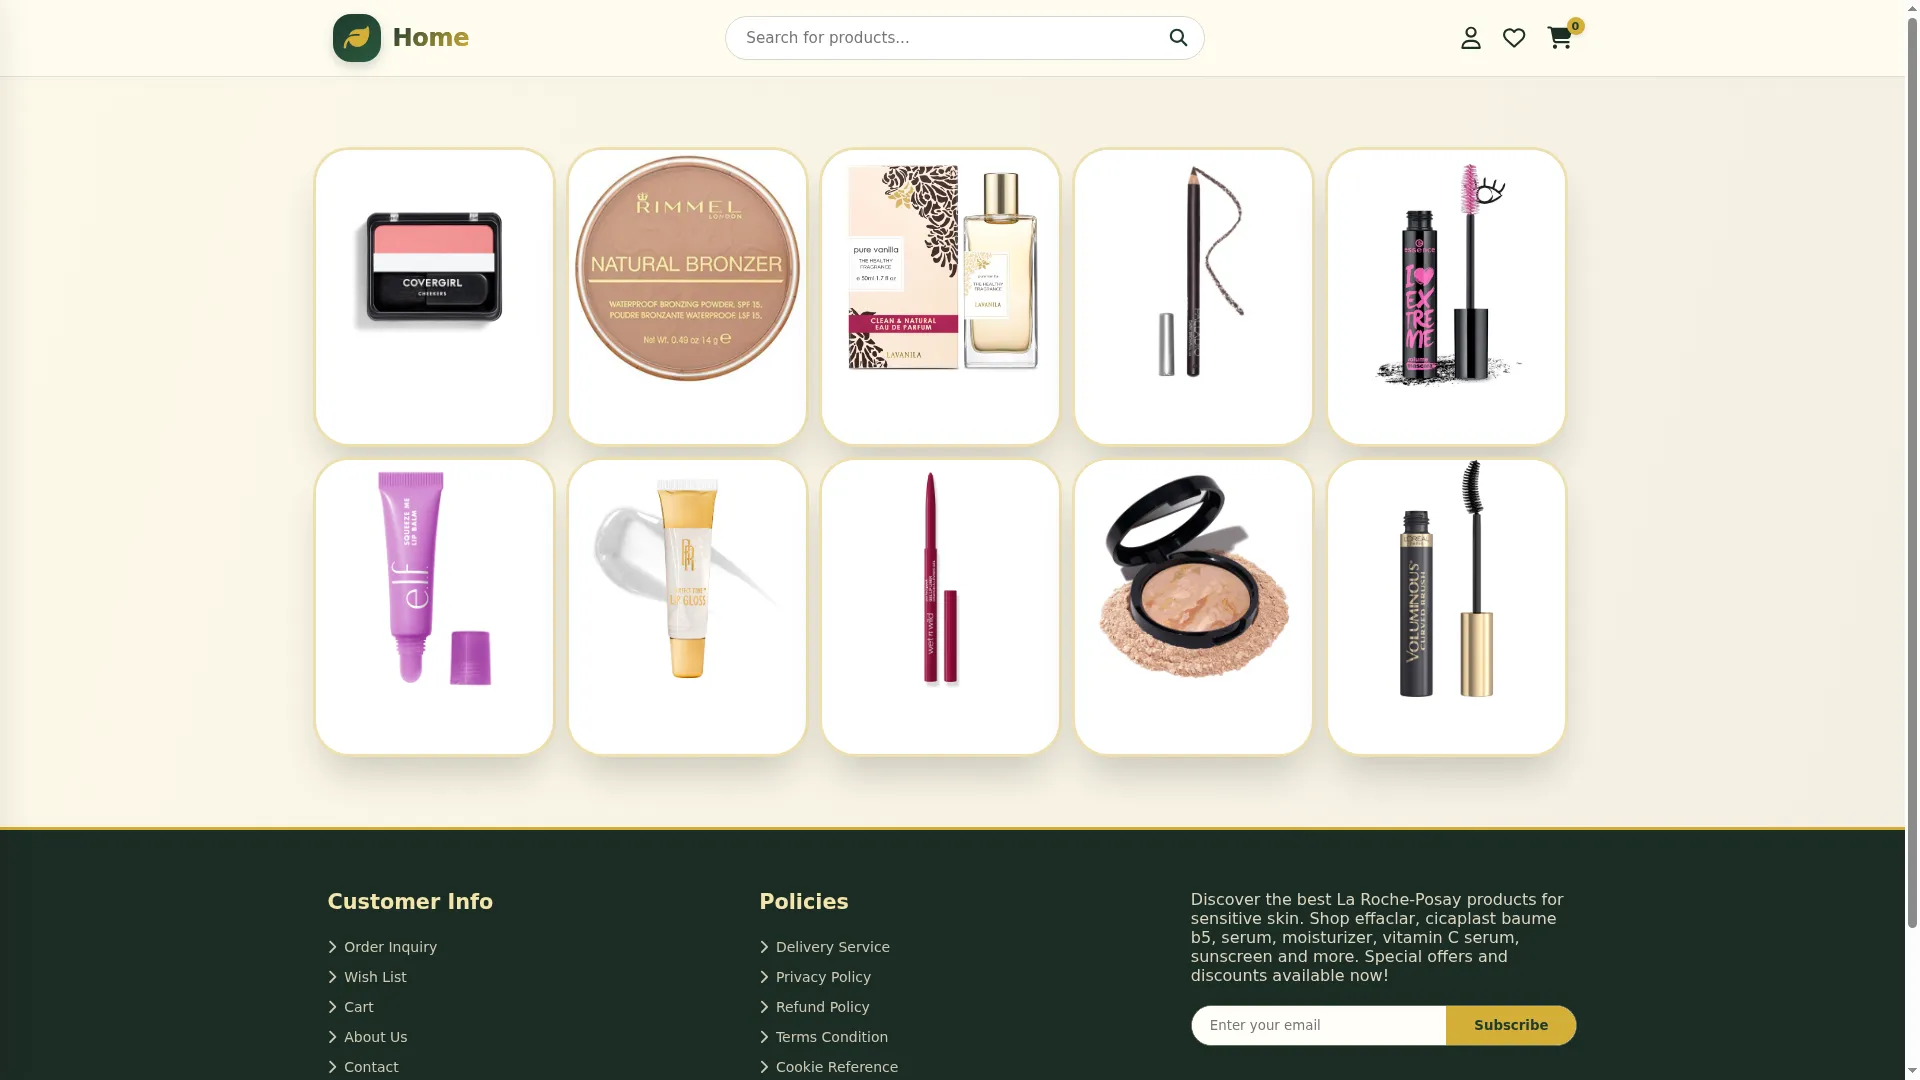Click the search magnifier icon
This screenshot has width=1920, height=1080.
pos(1178,38)
